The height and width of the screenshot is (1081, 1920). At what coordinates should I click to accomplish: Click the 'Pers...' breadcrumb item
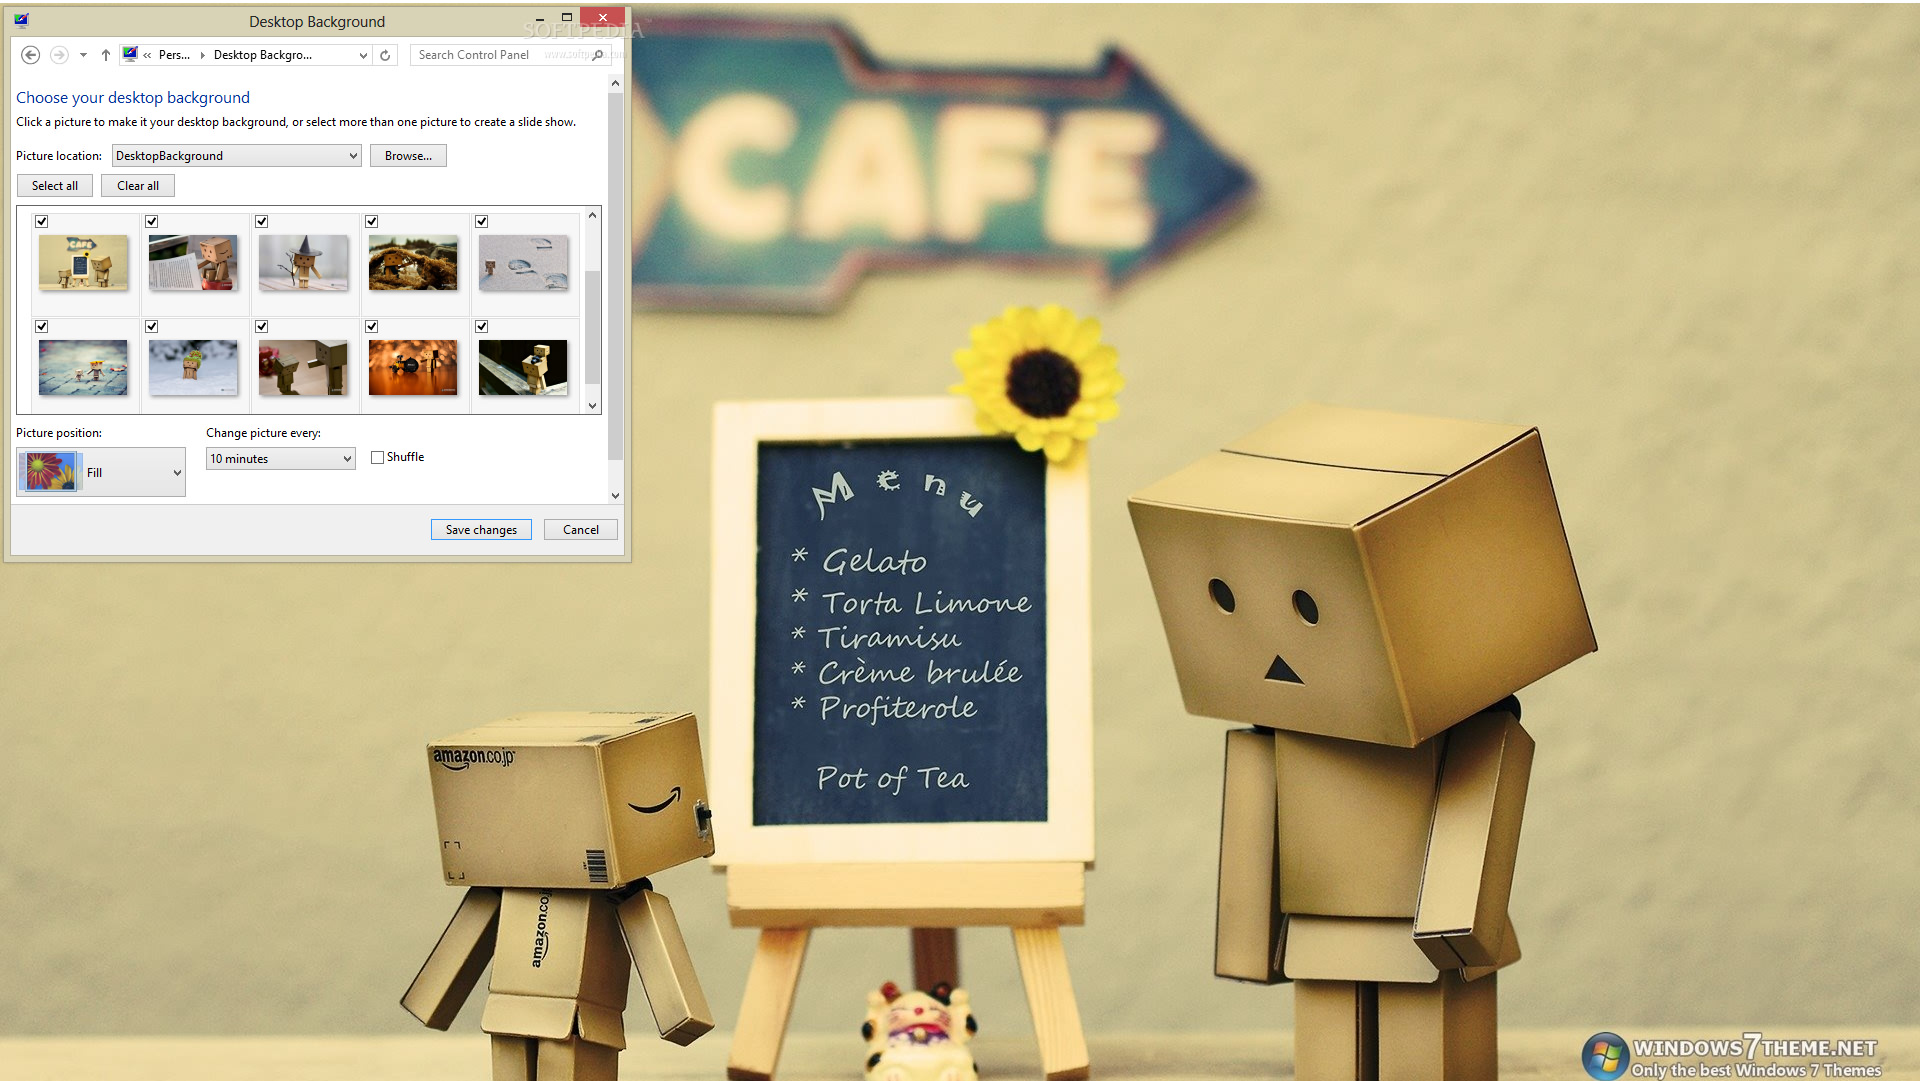tap(174, 55)
